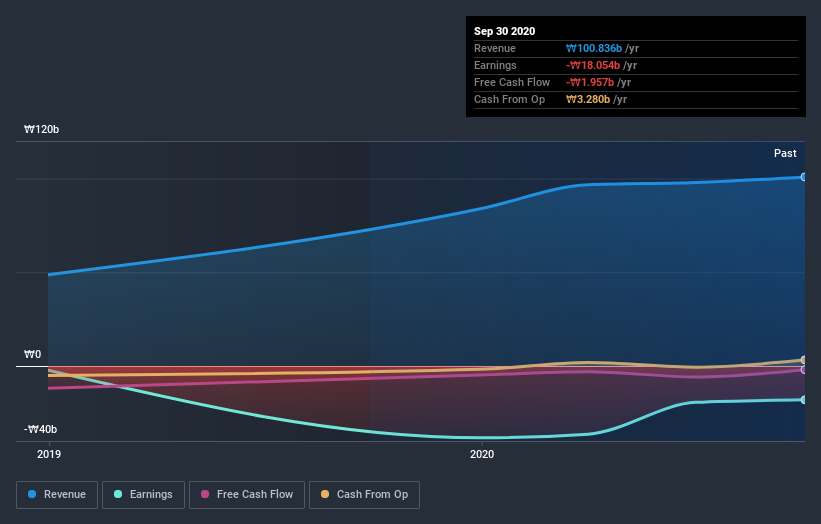Click the -₩40b y-axis label
The width and height of the screenshot is (821, 524).
pos(40,429)
